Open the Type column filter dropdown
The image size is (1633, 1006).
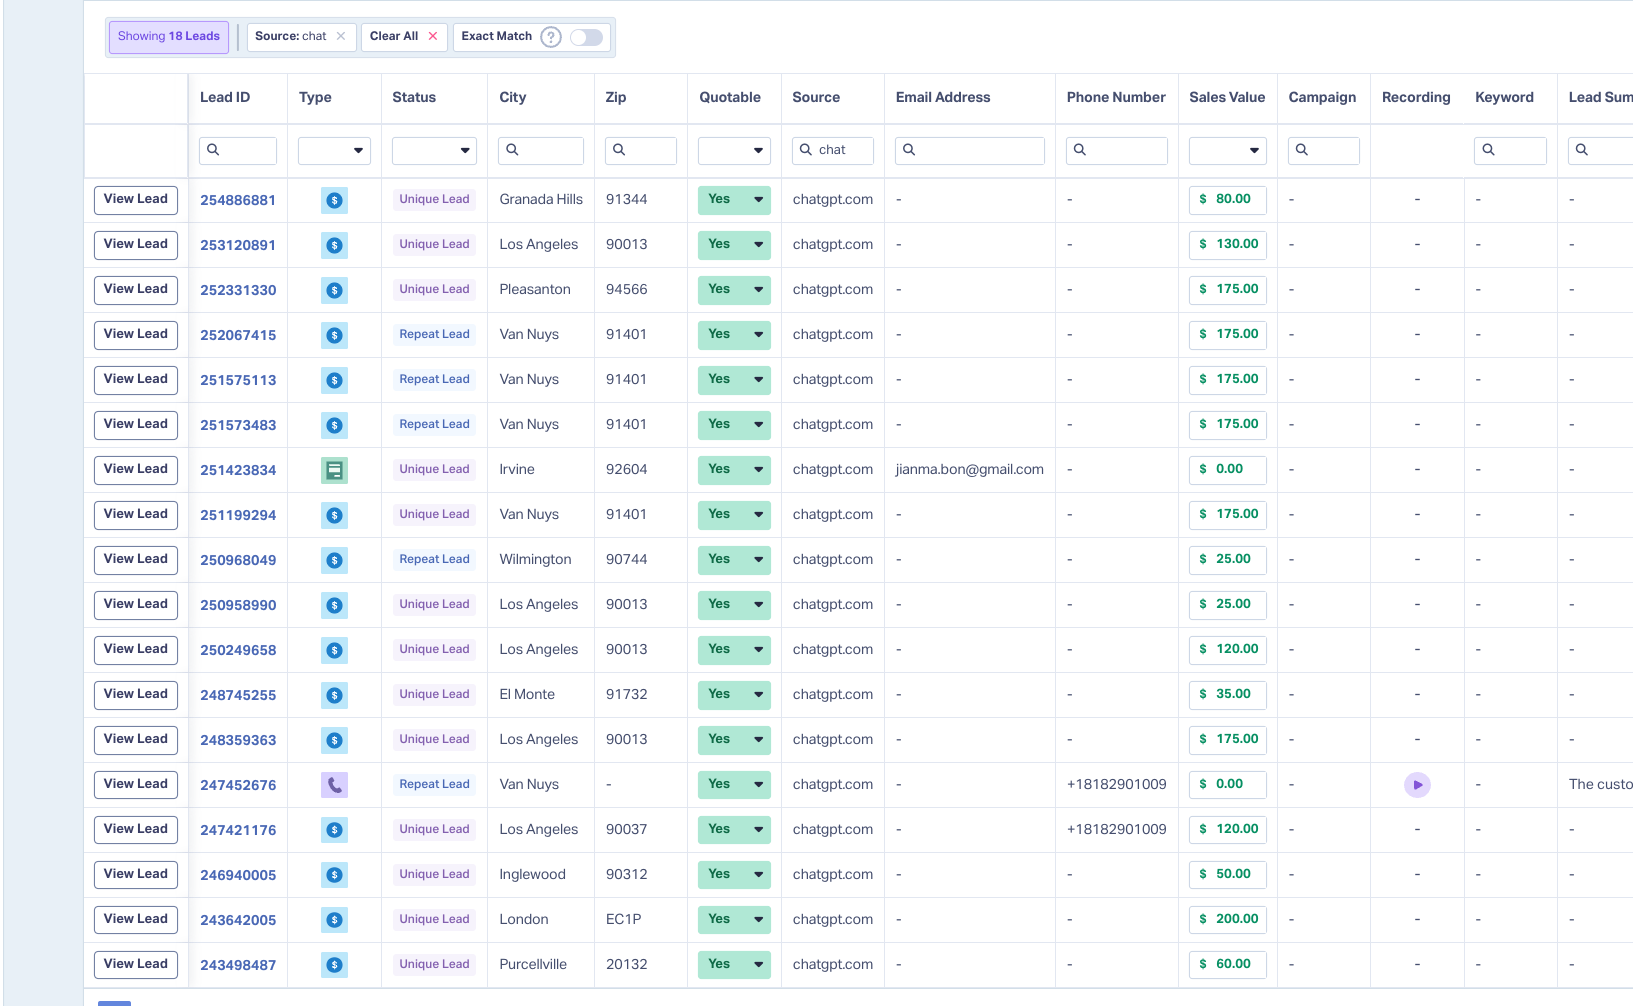pyautogui.click(x=334, y=151)
